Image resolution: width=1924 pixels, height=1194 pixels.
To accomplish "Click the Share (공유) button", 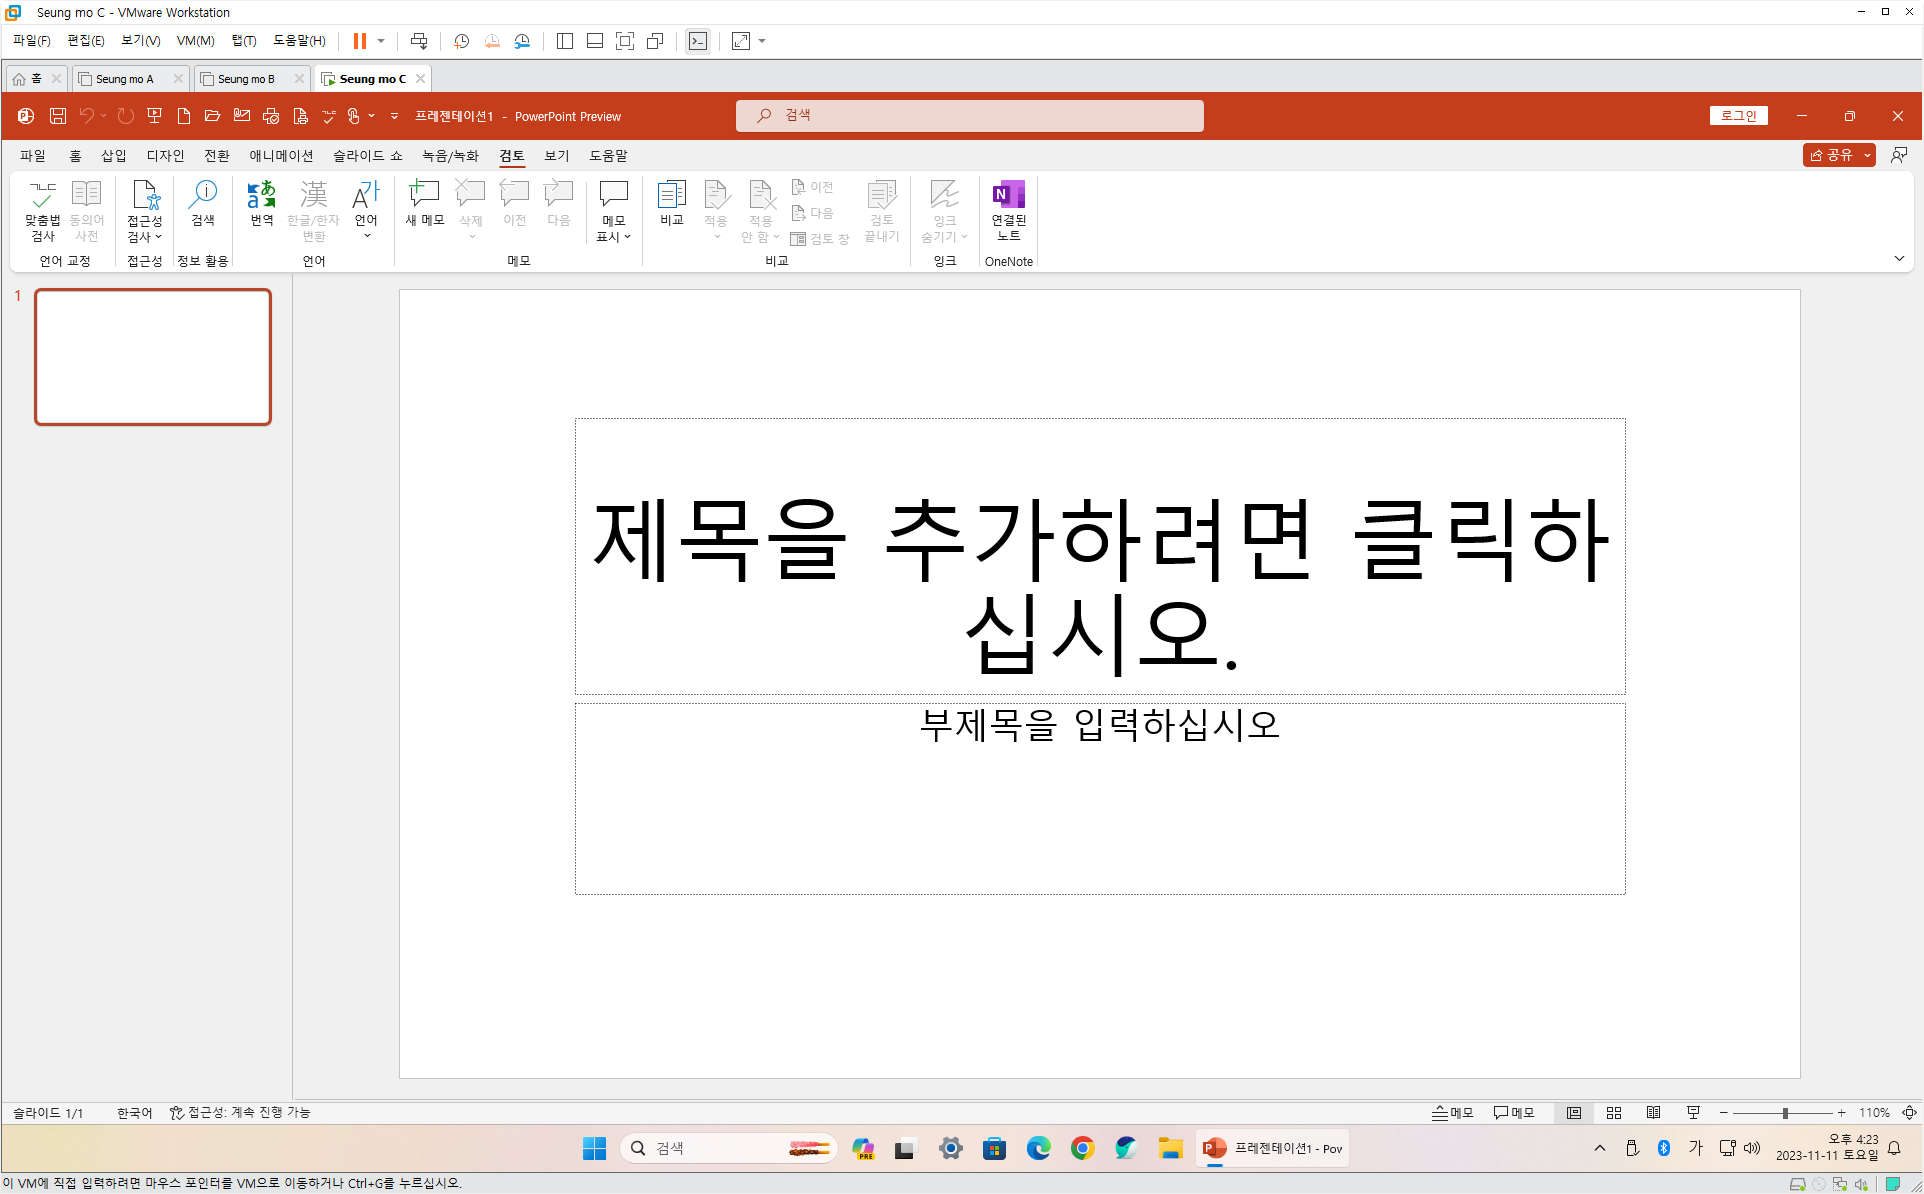I will 1830,155.
